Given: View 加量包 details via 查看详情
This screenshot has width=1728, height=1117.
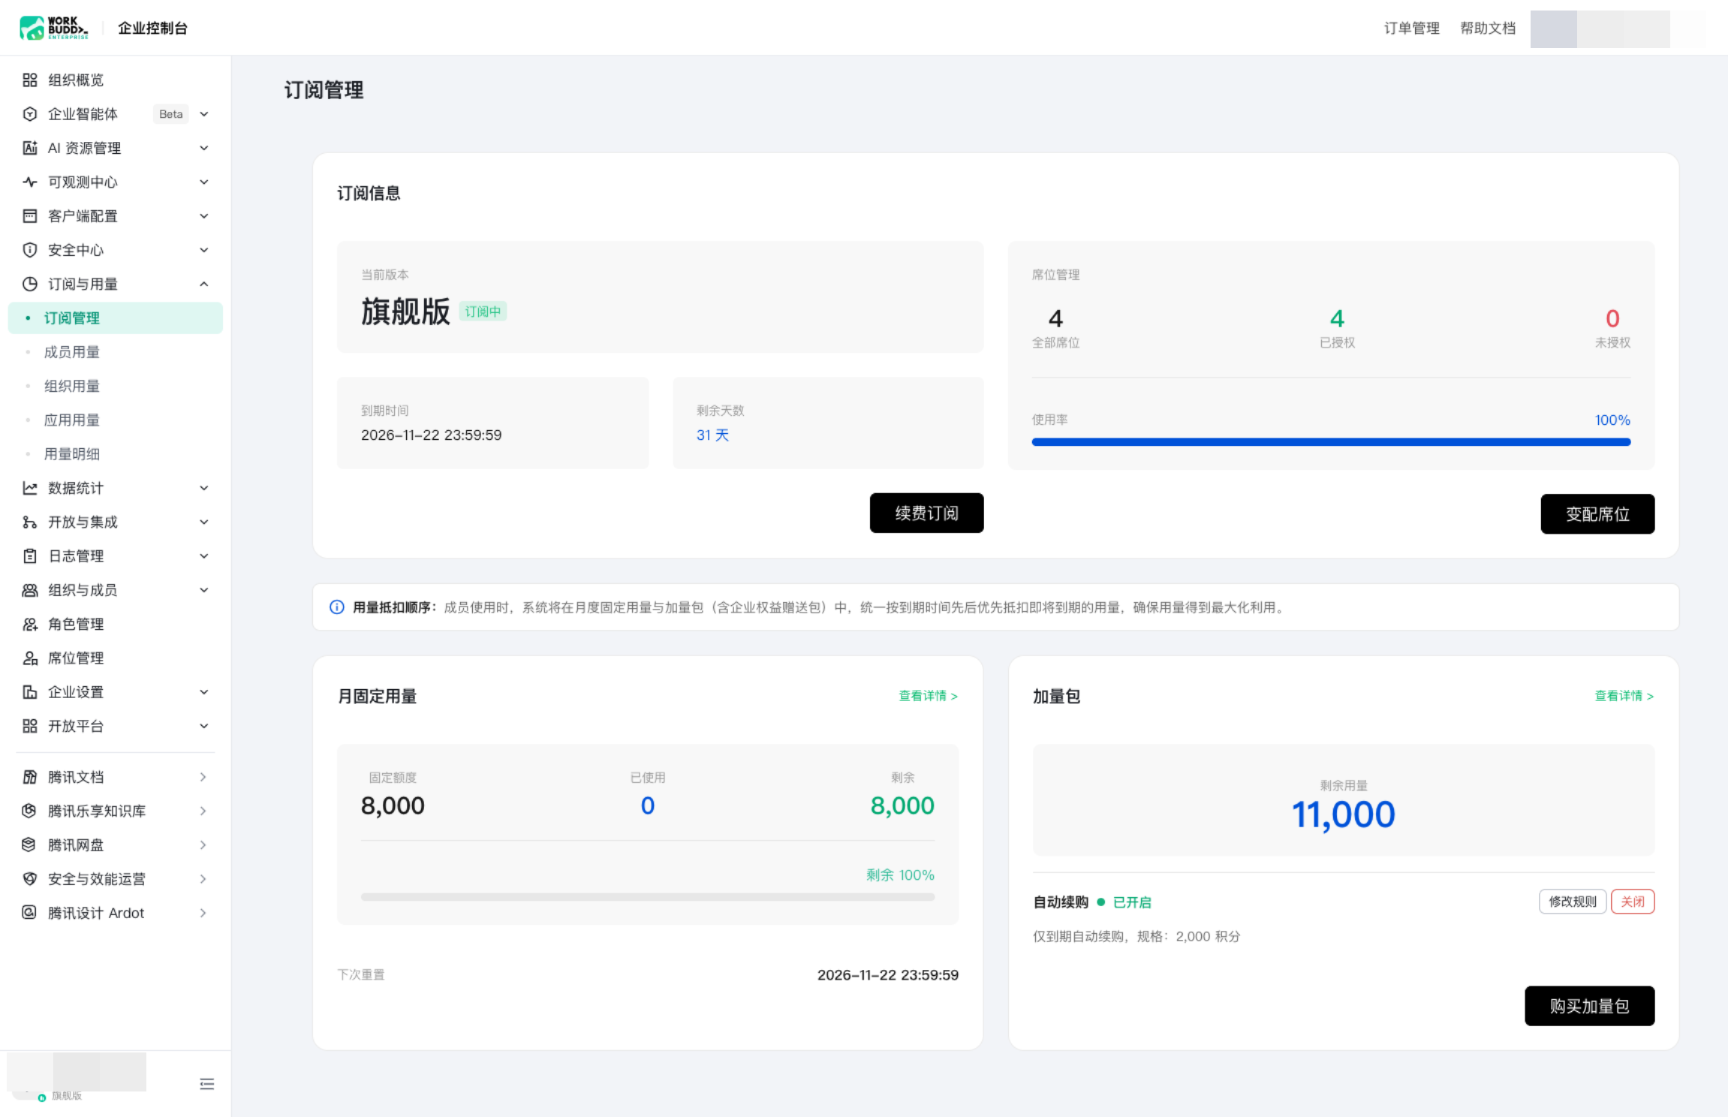Looking at the screenshot, I should coord(1624,696).
